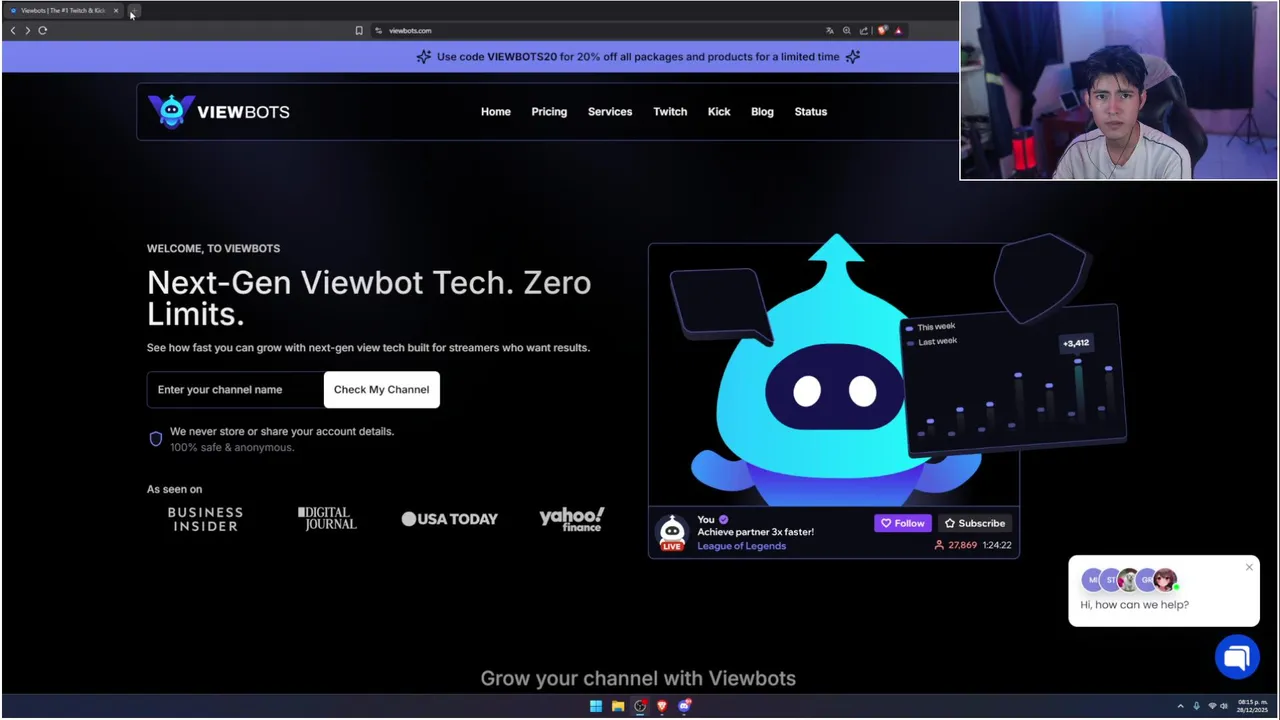Viewport: 1280px width, 720px height.
Task: Click the Check My Channel button
Action: pyautogui.click(x=381, y=390)
